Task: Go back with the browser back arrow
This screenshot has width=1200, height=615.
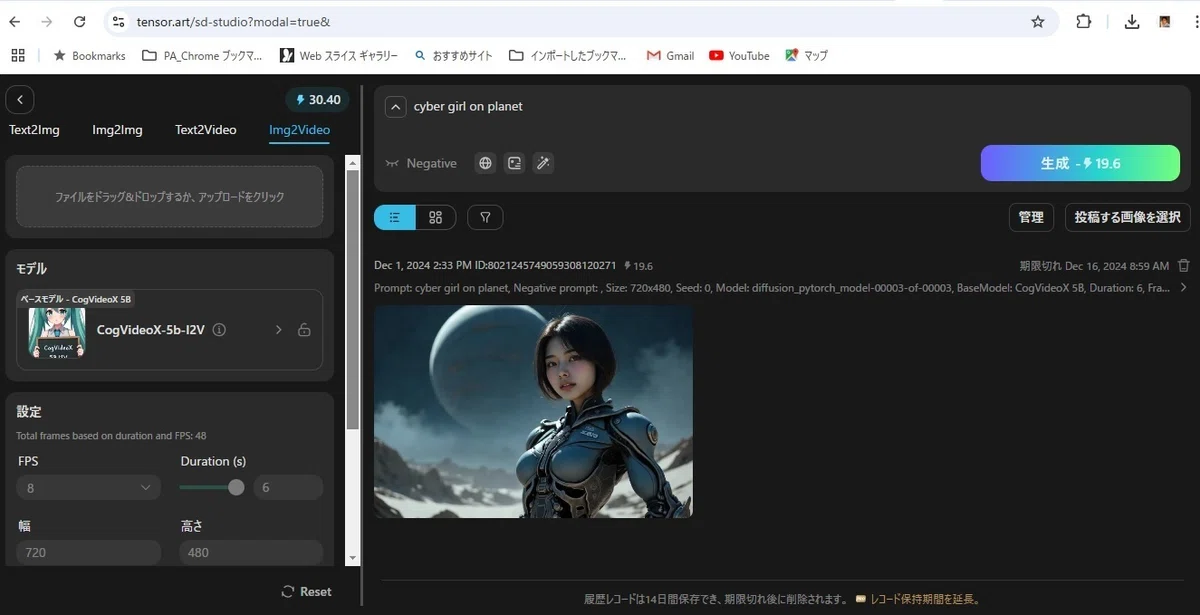Action: (x=15, y=21)
